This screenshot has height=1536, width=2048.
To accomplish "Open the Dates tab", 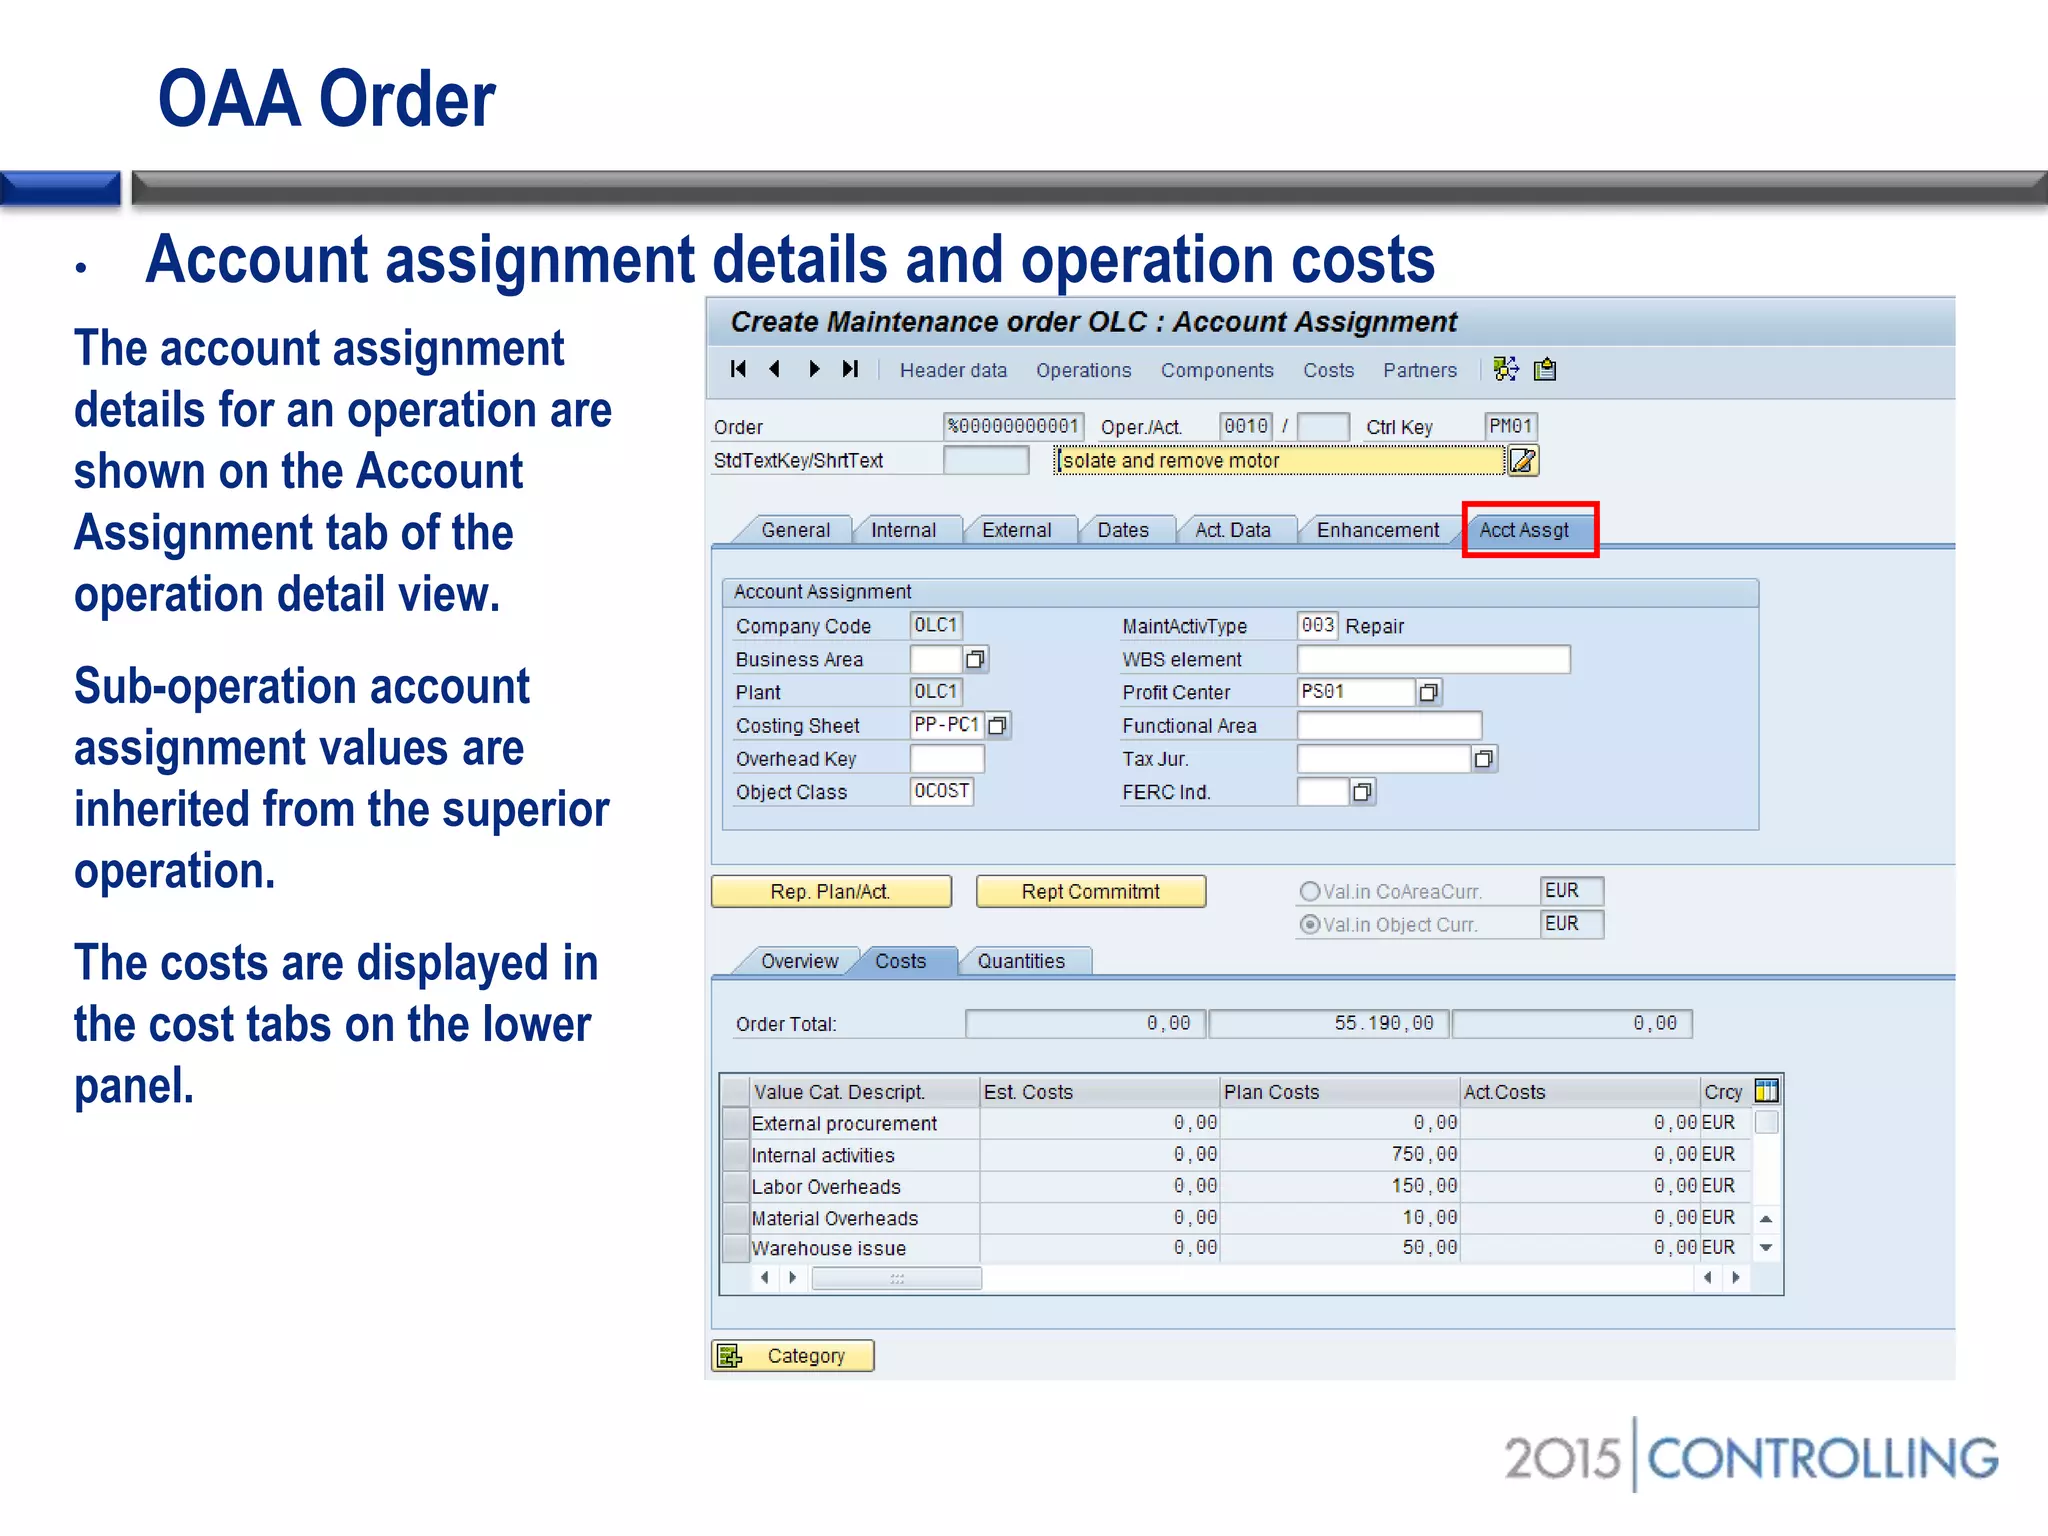I will click(1123, 530).
